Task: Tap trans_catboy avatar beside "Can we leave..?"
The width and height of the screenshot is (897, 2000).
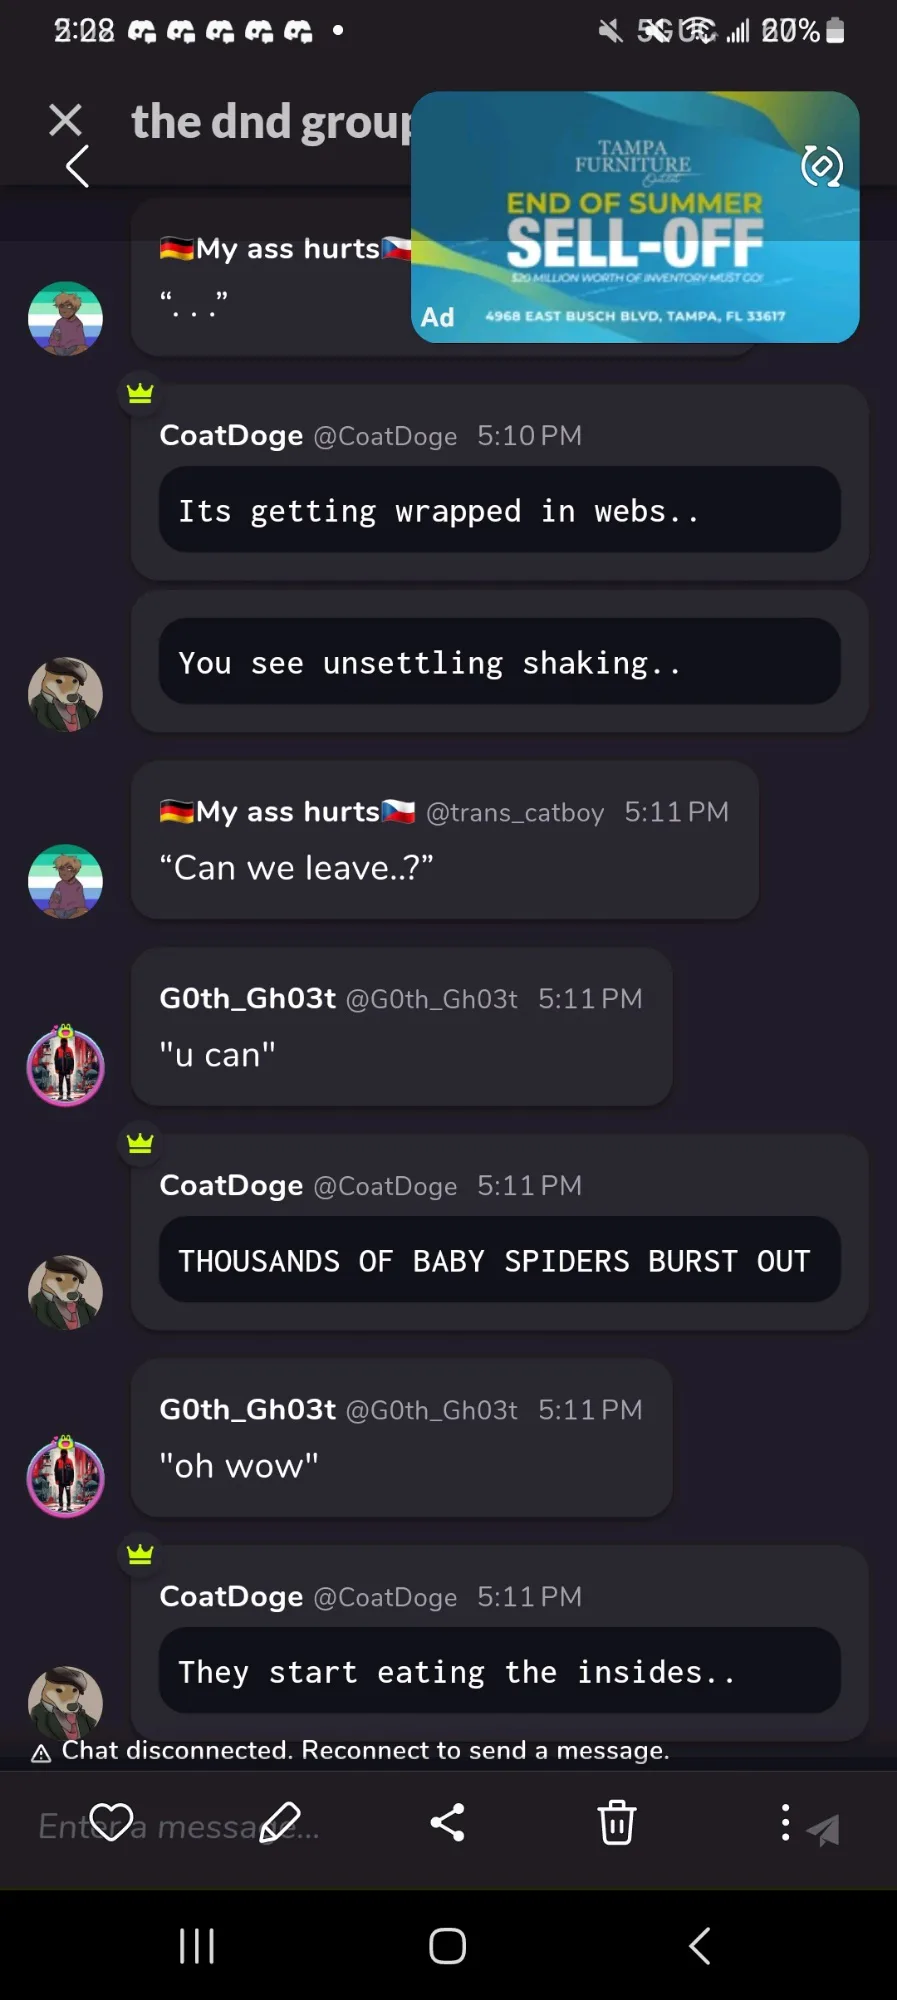Action: click(65, 882)
